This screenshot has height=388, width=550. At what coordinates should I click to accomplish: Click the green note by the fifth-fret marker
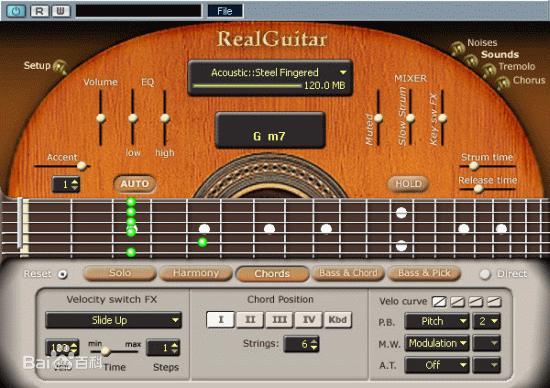tap(202, 242)
